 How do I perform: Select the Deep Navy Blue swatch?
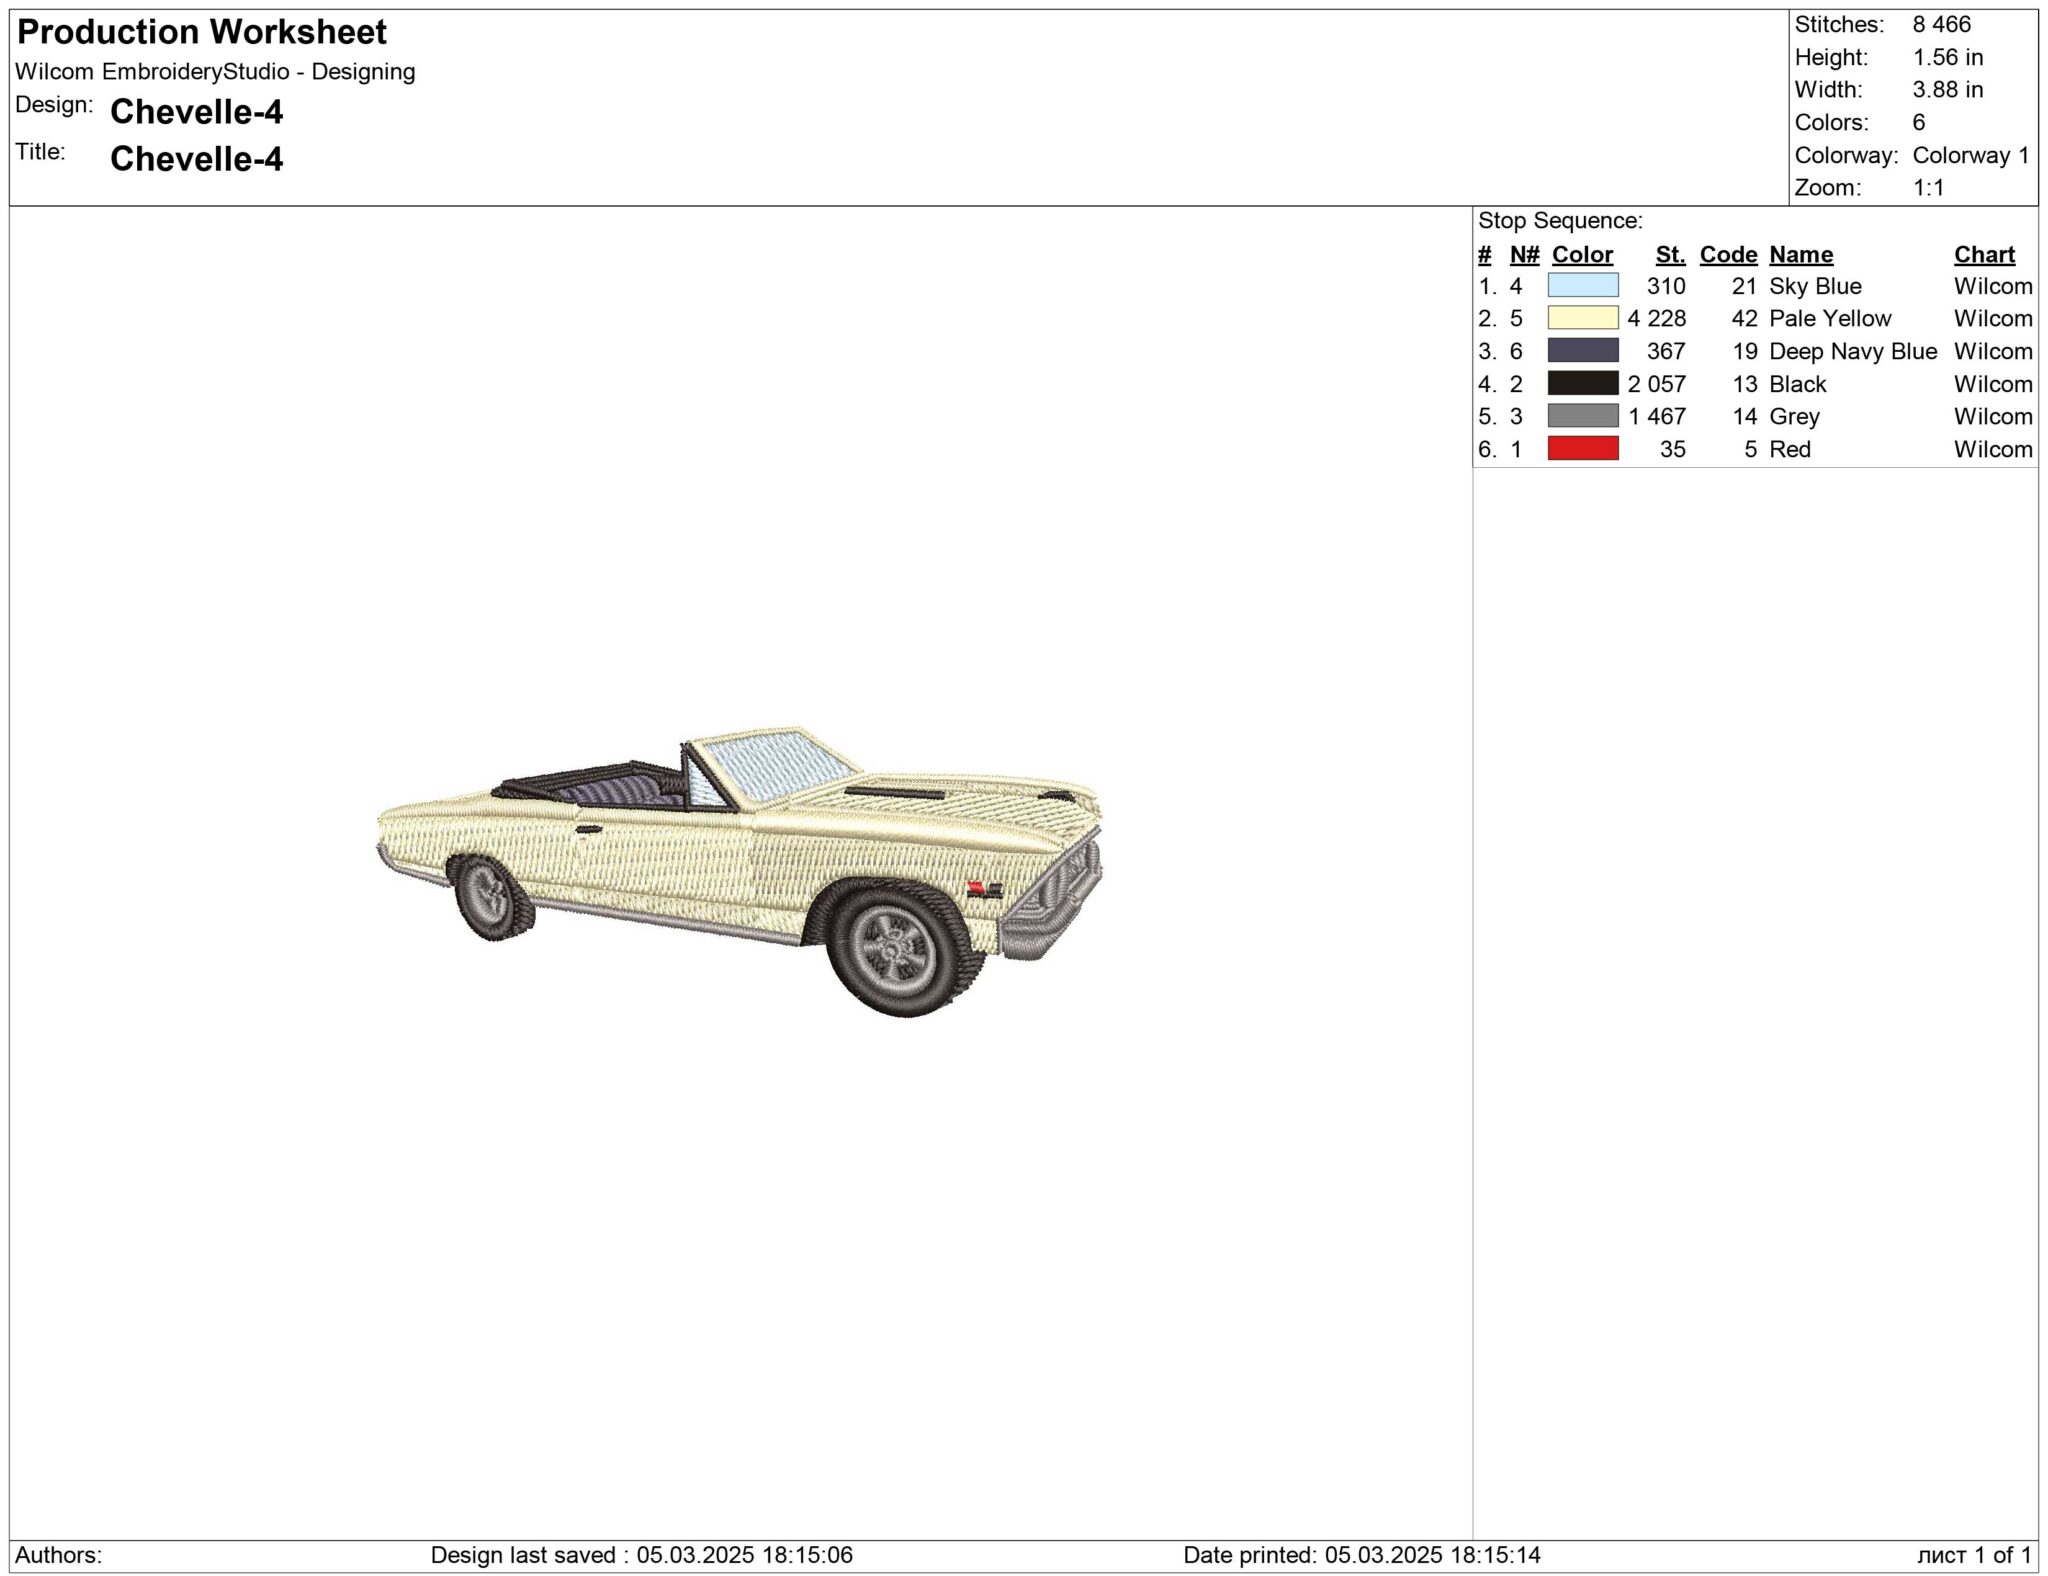(1583, 351)
